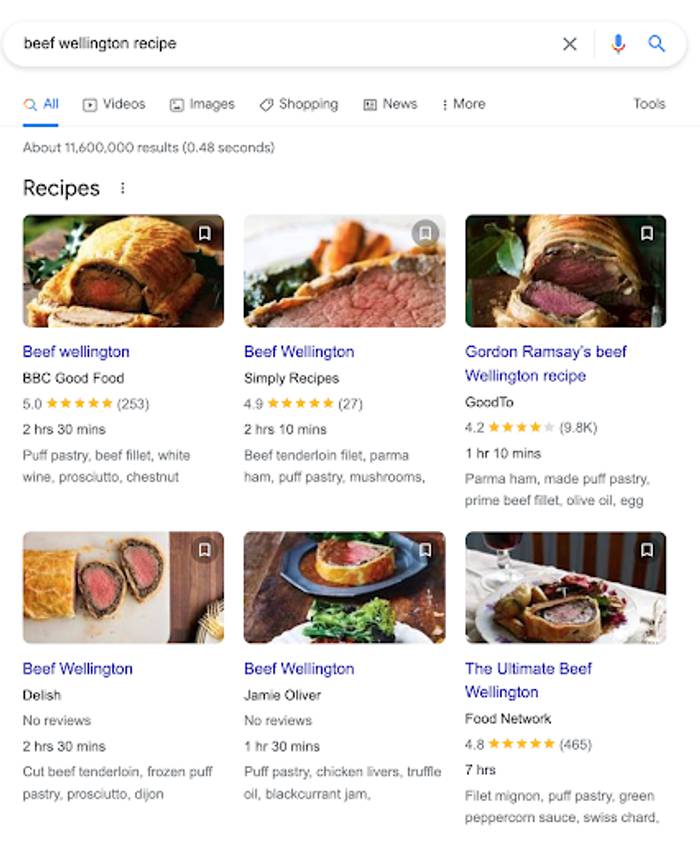Expand the More search categories dropdown

462,104
